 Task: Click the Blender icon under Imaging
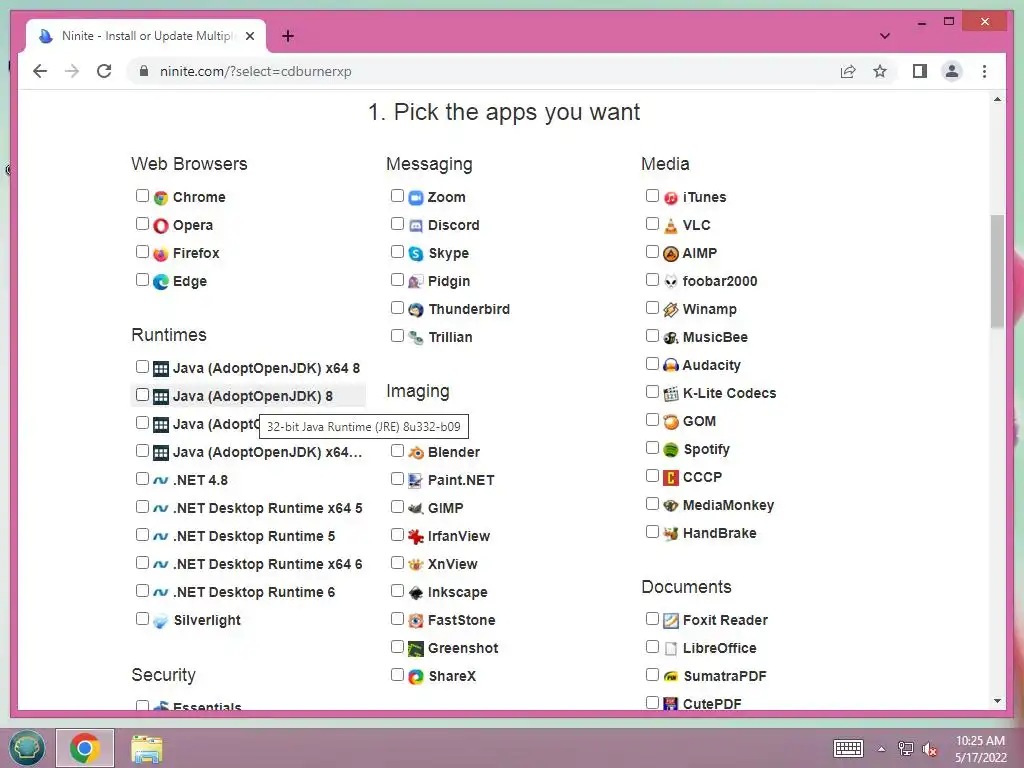point(416,452)
